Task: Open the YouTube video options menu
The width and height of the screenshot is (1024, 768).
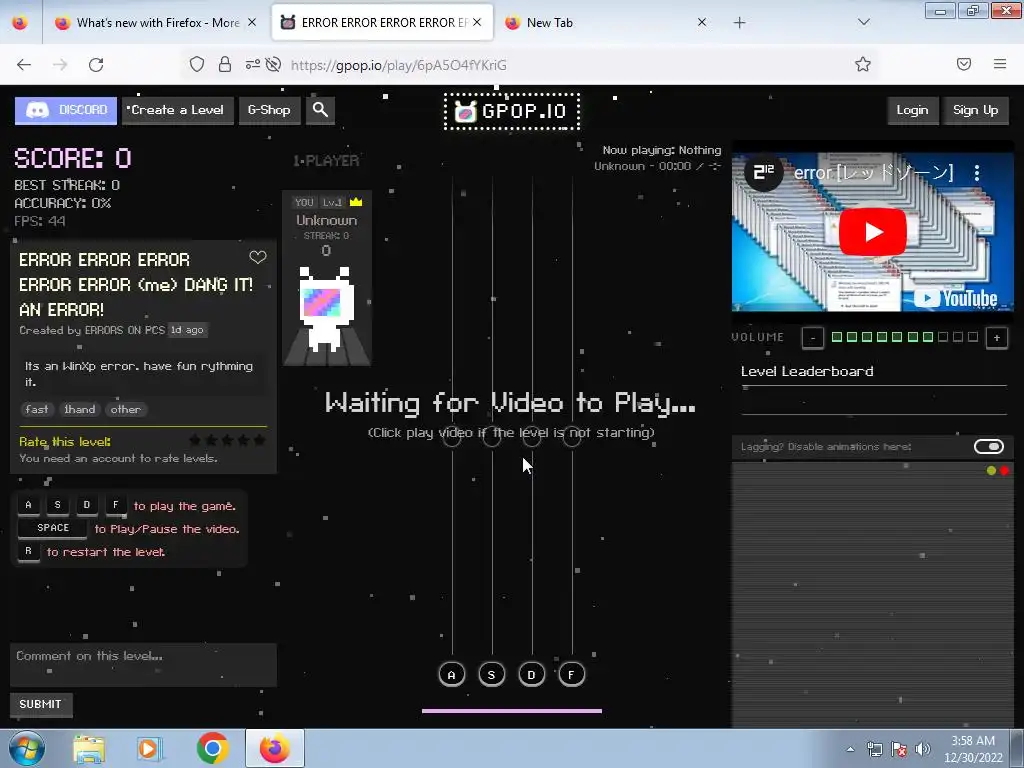Action: [977, 173]
